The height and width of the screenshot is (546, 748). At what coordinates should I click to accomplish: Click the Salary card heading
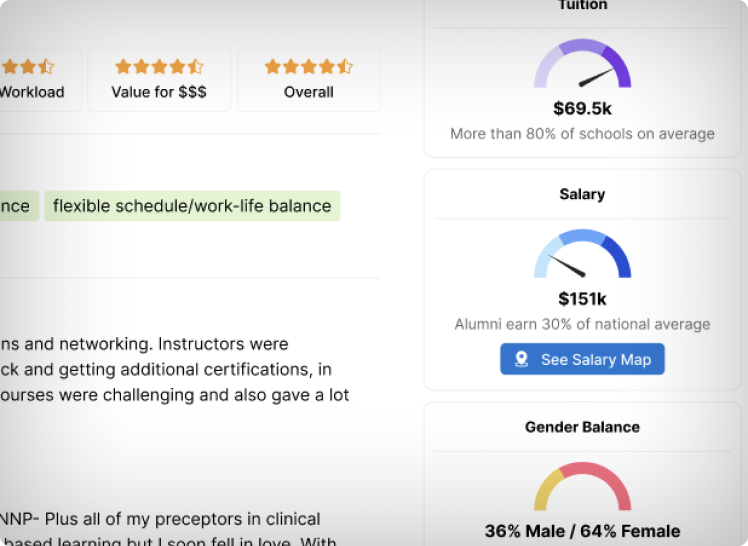pyautogui.click(x=582, y=194)
